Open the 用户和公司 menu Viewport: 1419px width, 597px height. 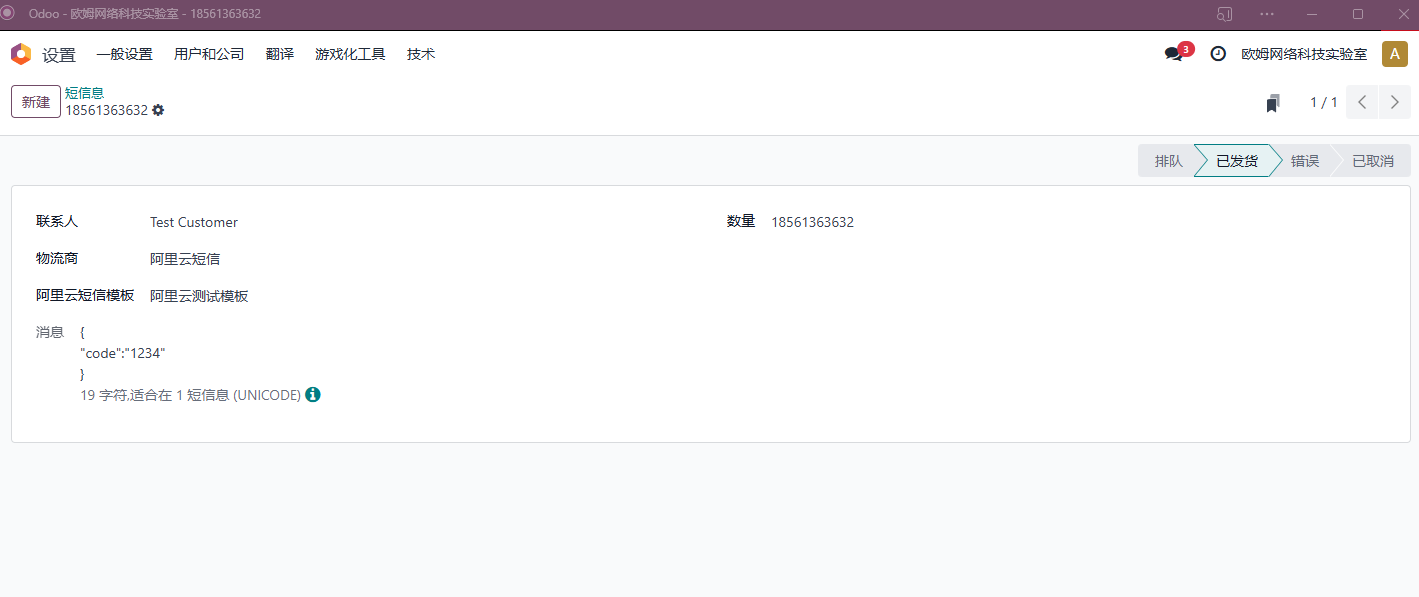point(209,54)
